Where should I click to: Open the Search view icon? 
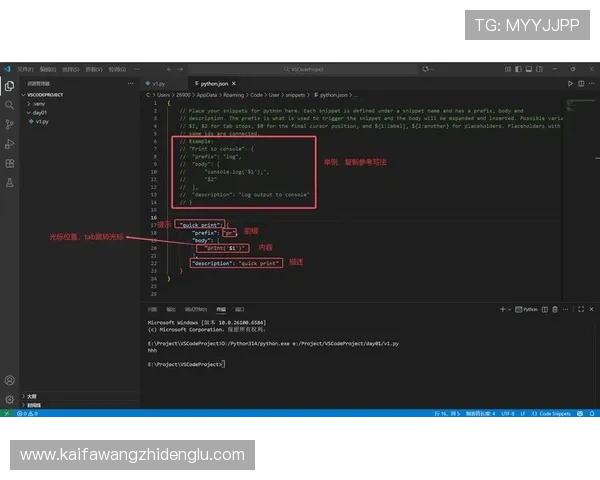[10, 105]
